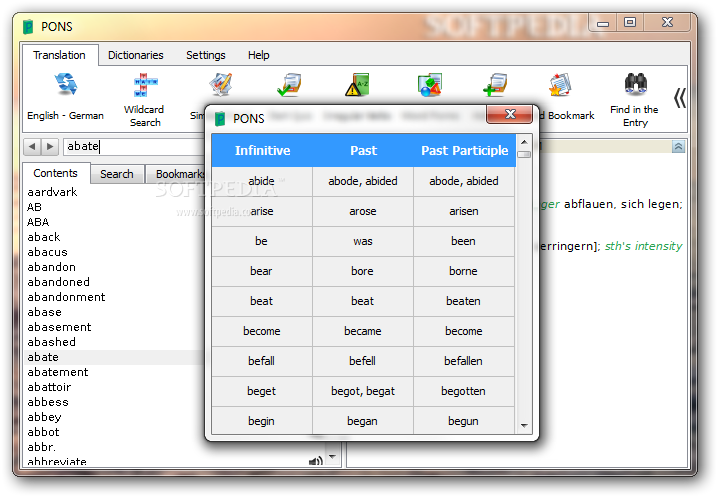Select 'abbot' in the contents list
The width and height of the screenshot is (718, 497).
pos(44,432)
